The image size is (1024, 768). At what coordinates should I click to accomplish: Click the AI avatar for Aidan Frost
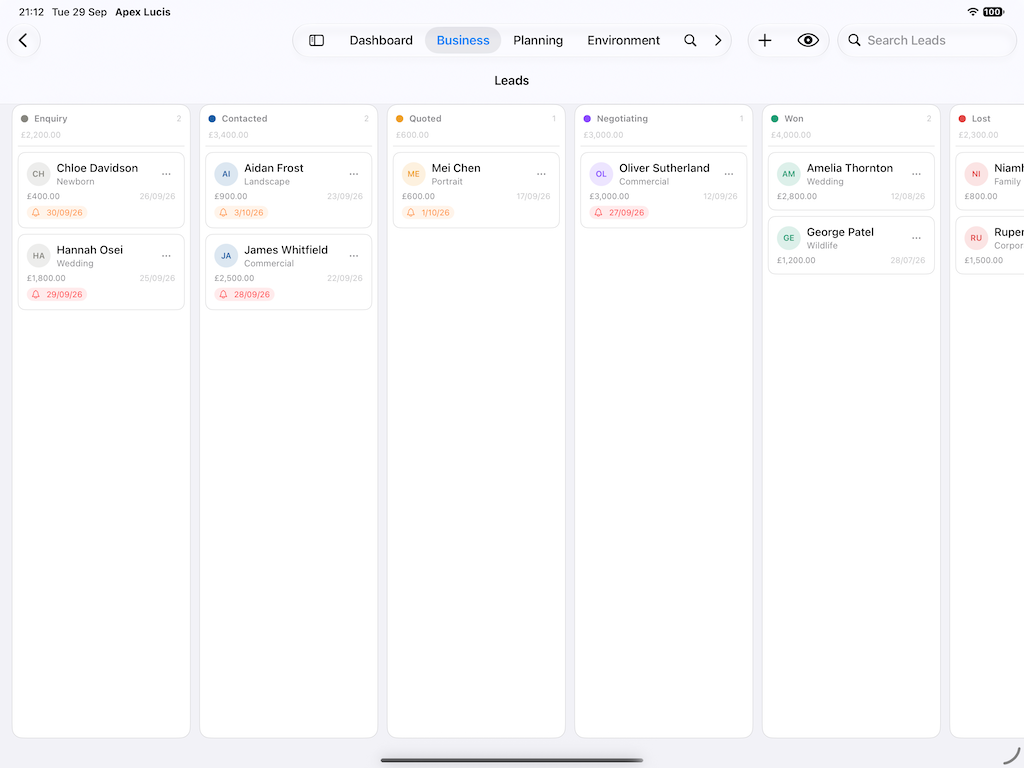tap(226, 174)
